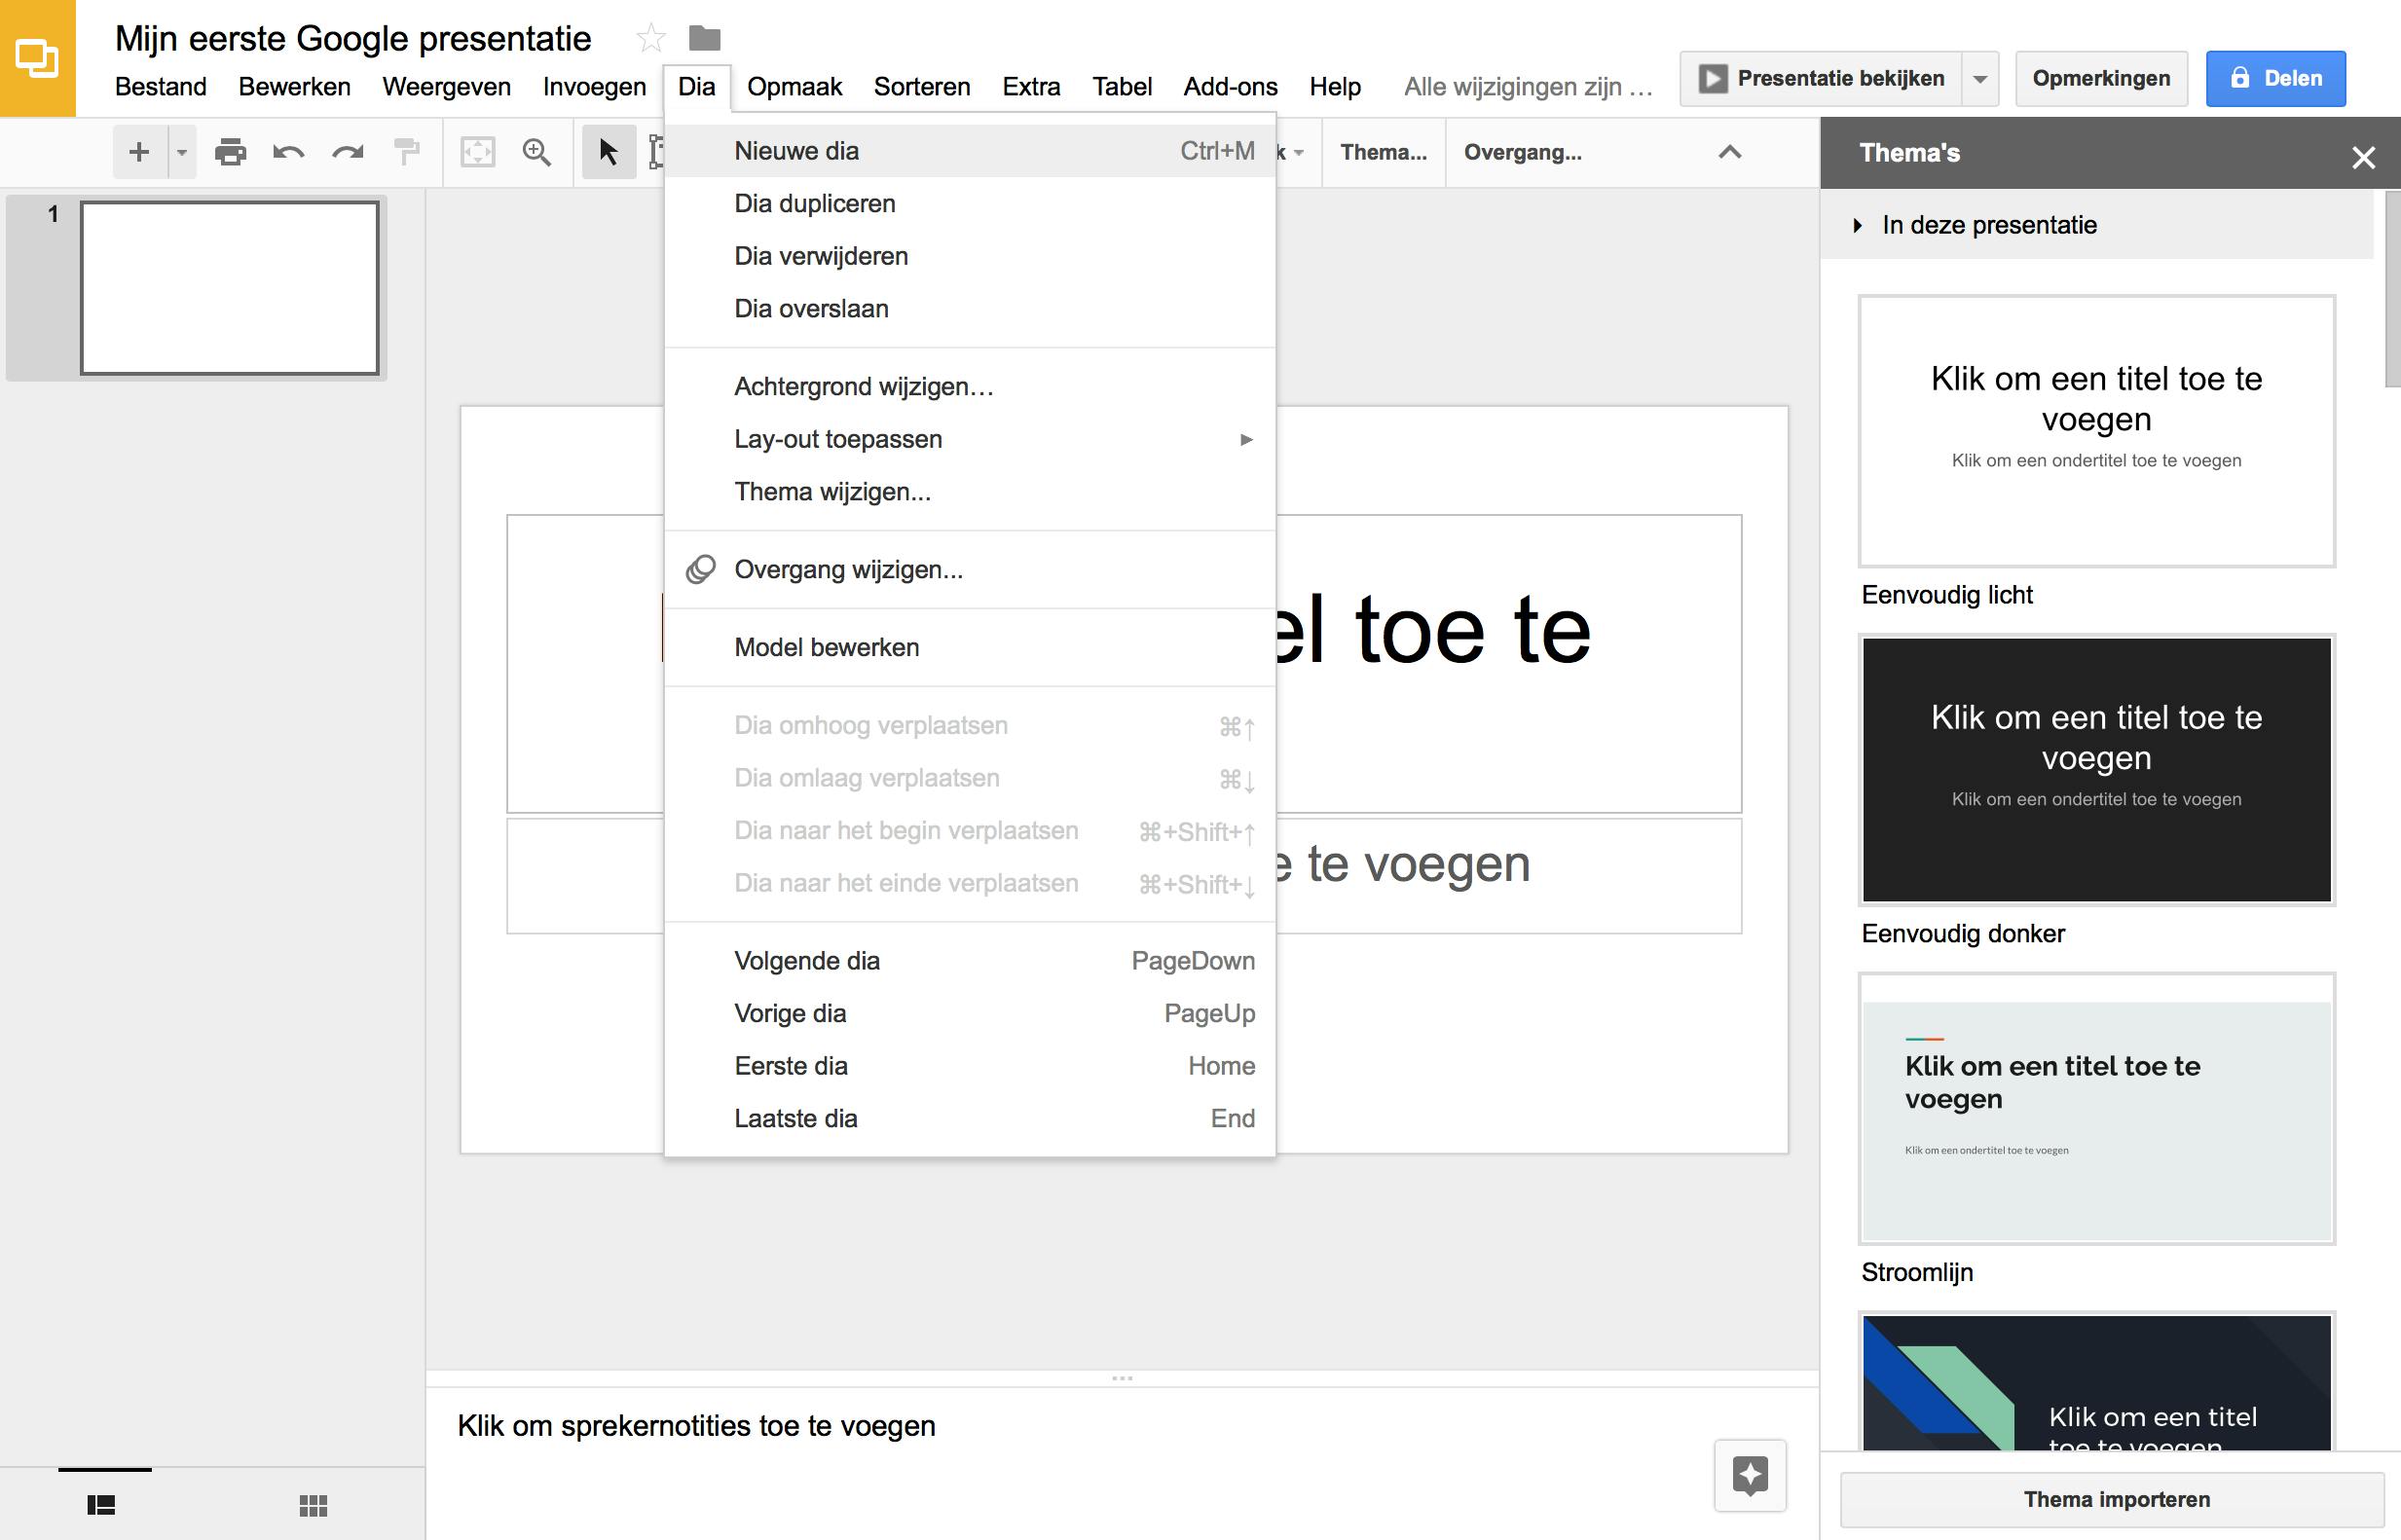Switch to filmstrip list view
Screen dimensions: 2401x1540
pyautogui.click(x=101, y=1505)
